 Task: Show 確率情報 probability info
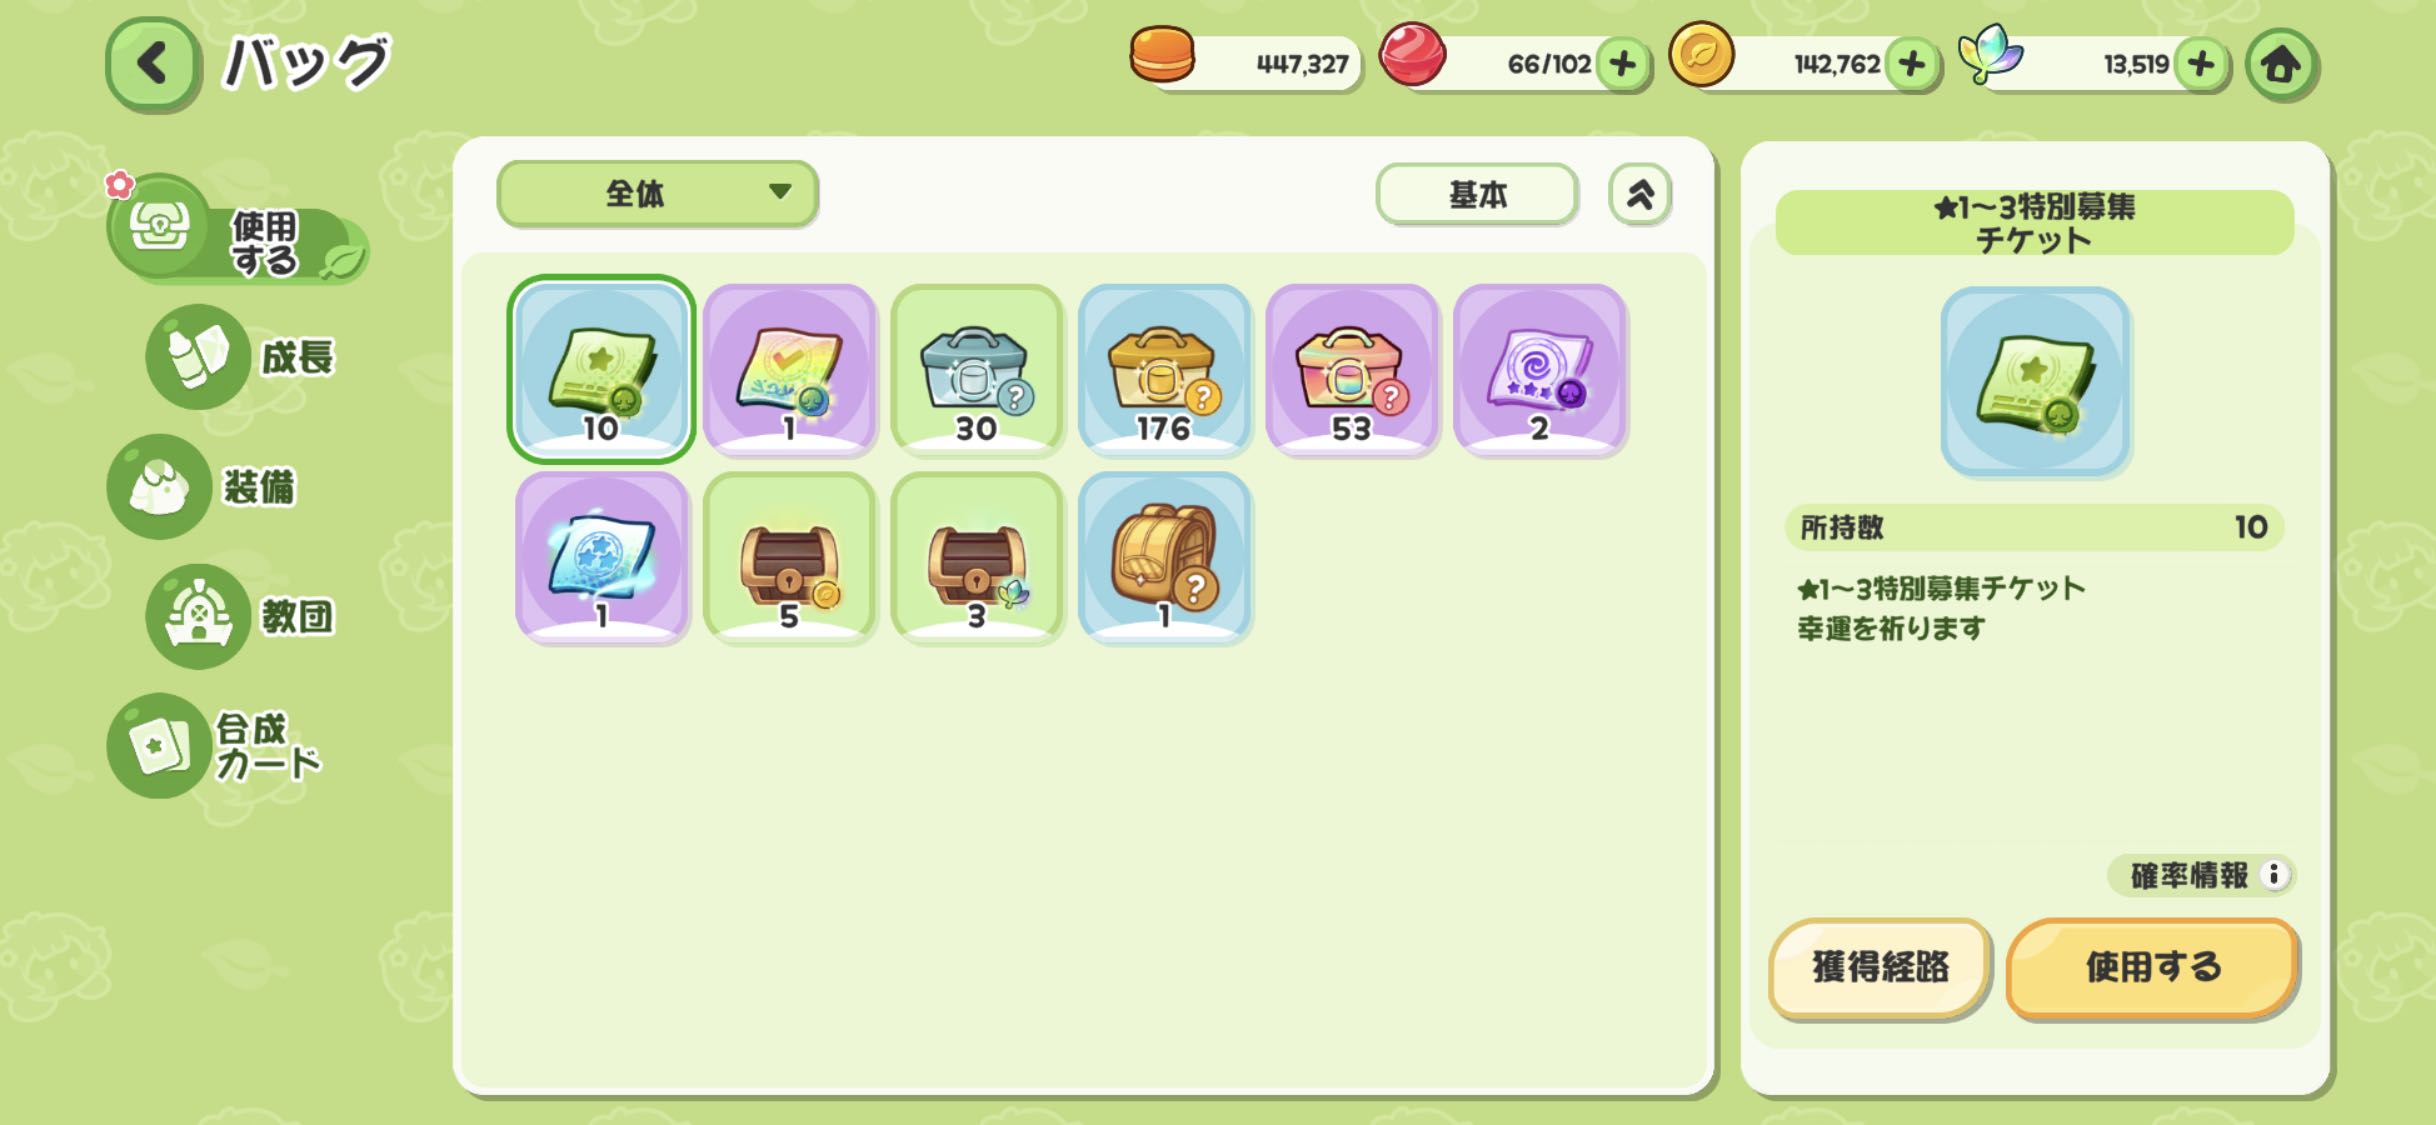[2200, 875]
